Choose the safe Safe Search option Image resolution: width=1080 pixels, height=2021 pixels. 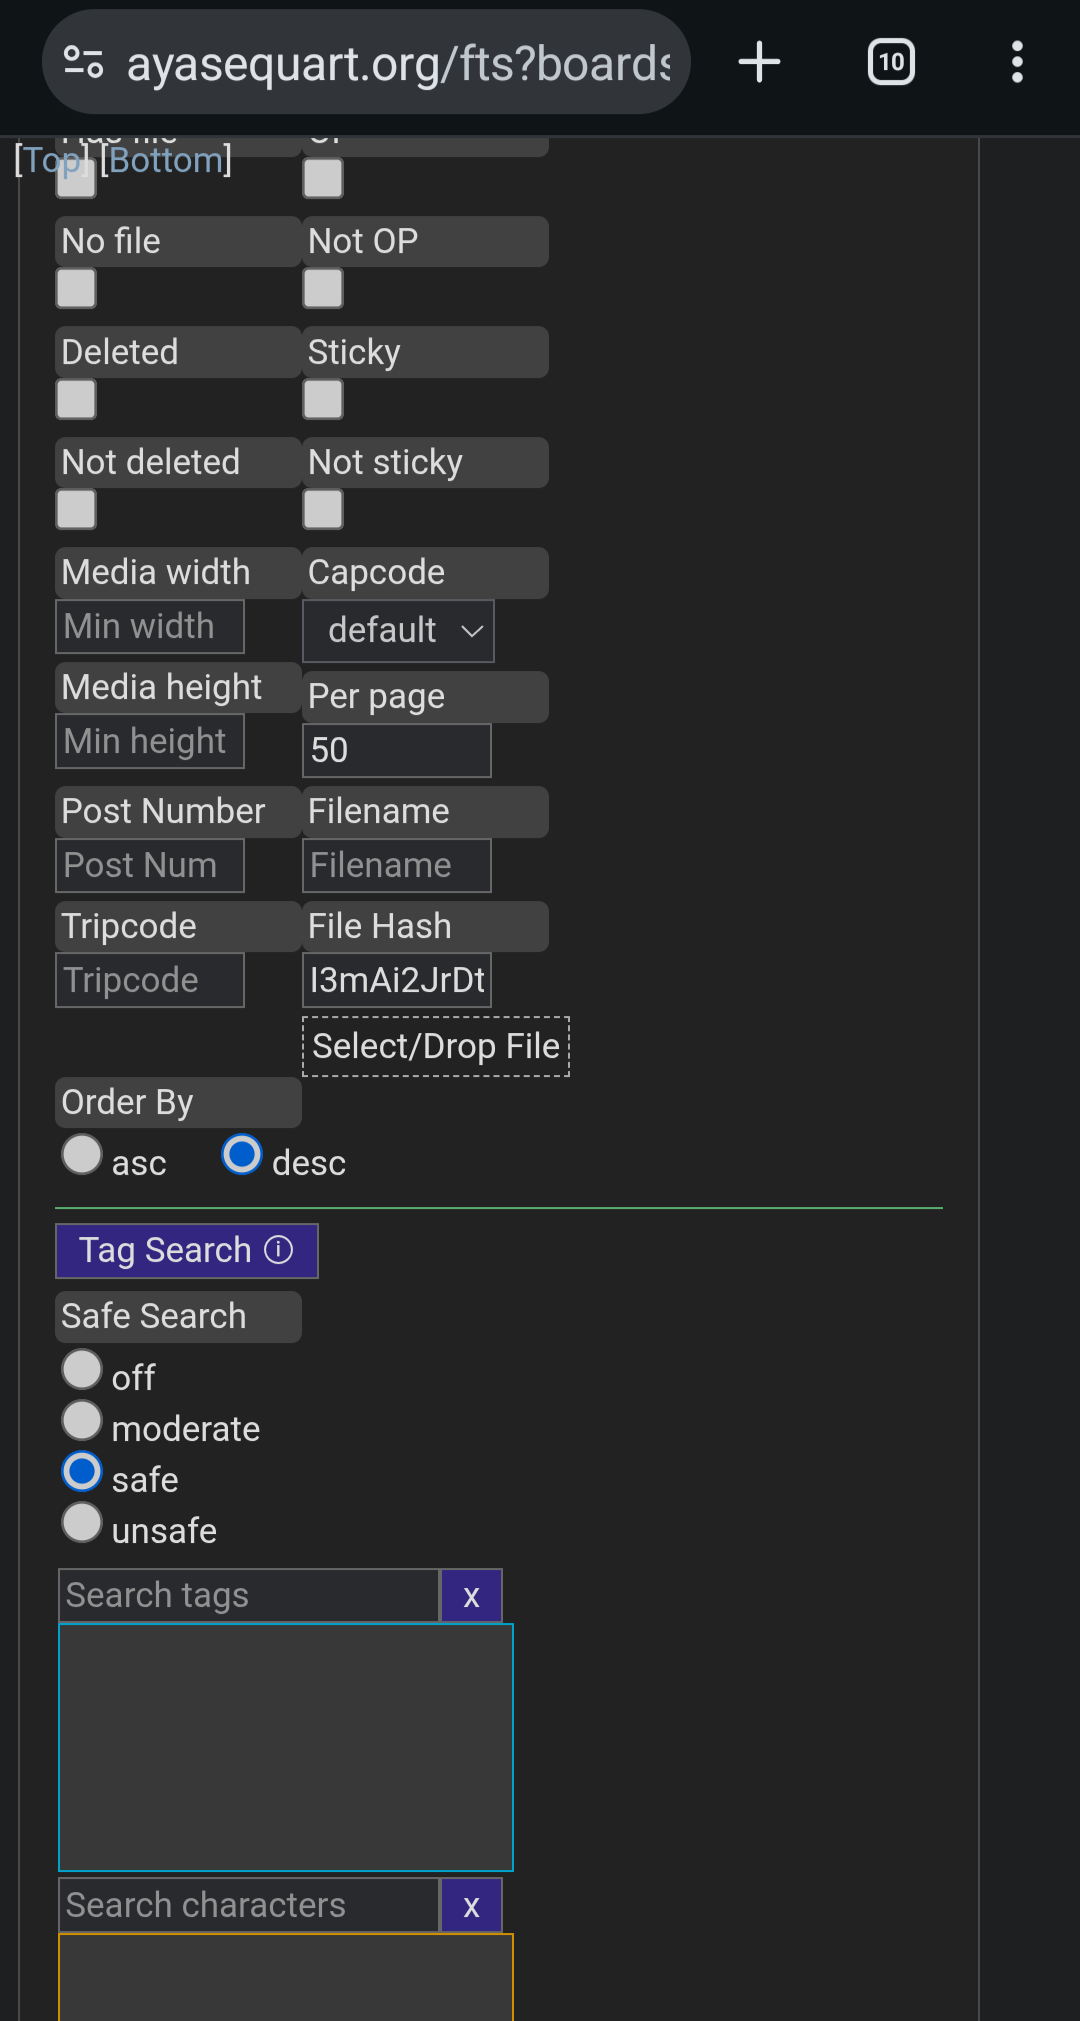click(x=82, y=1472)
